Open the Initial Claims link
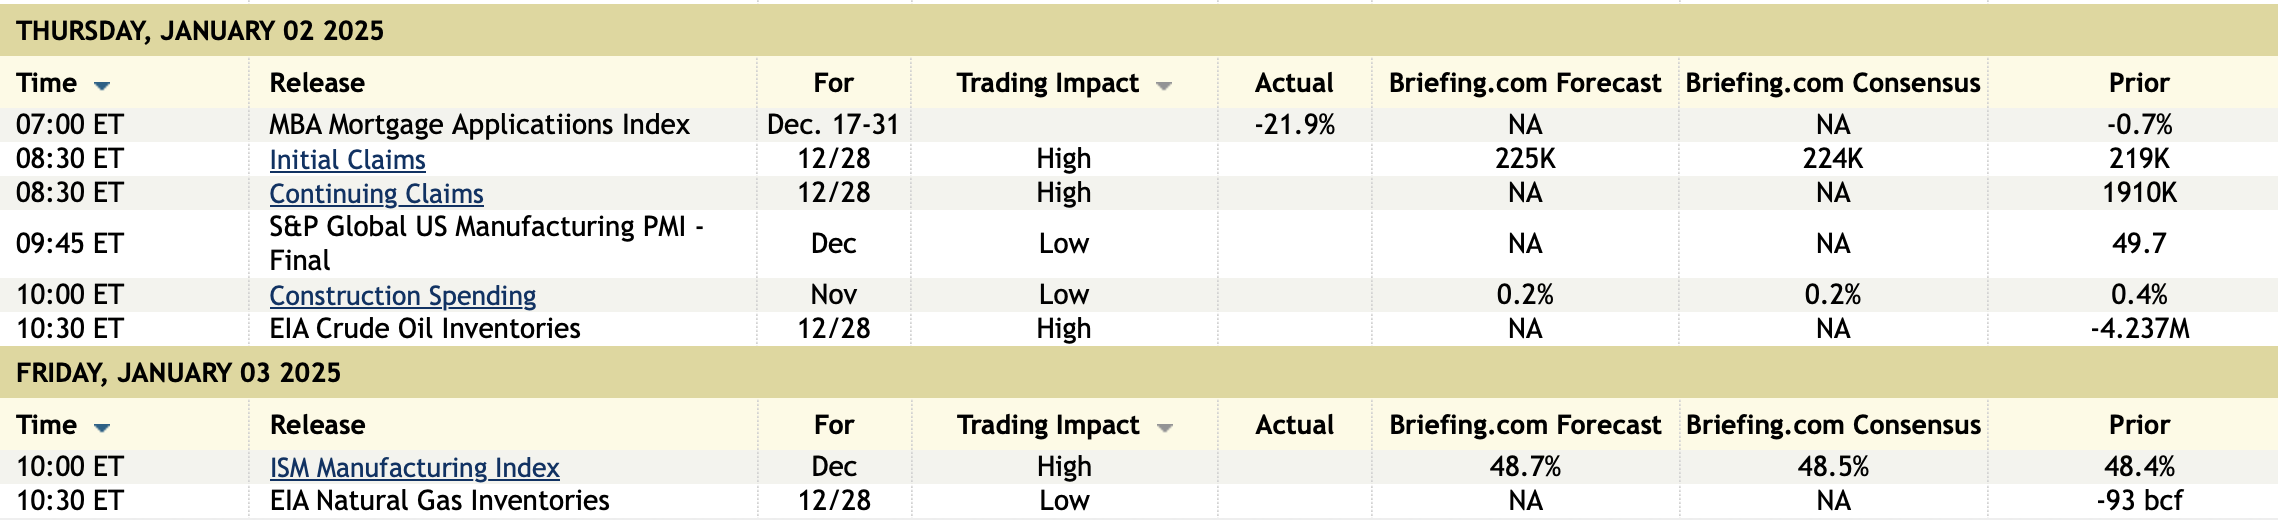 pos(347,159)
